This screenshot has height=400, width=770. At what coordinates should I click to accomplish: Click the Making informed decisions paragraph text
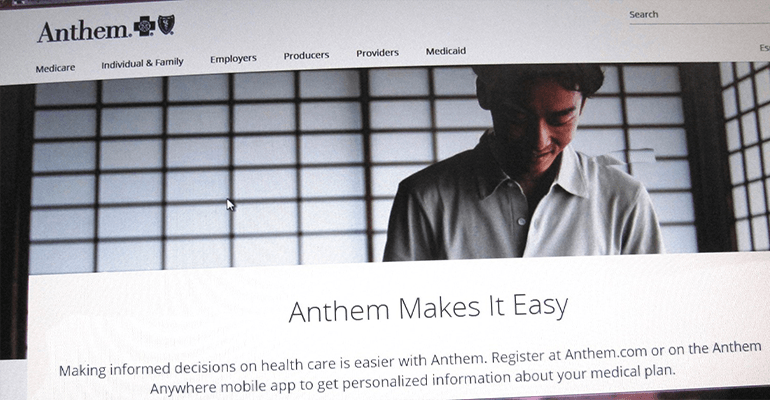pos(411,368)
